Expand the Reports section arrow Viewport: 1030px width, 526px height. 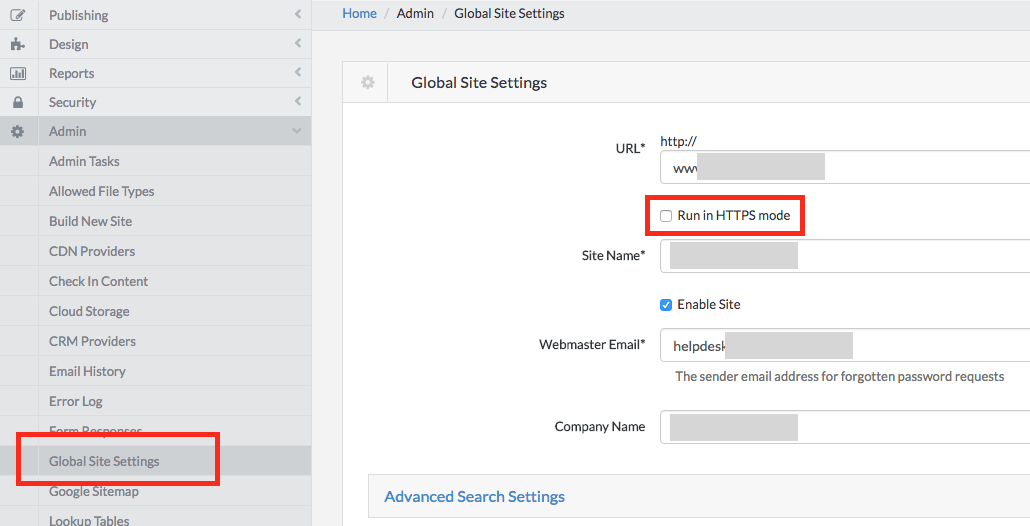[x=297, y=73]
